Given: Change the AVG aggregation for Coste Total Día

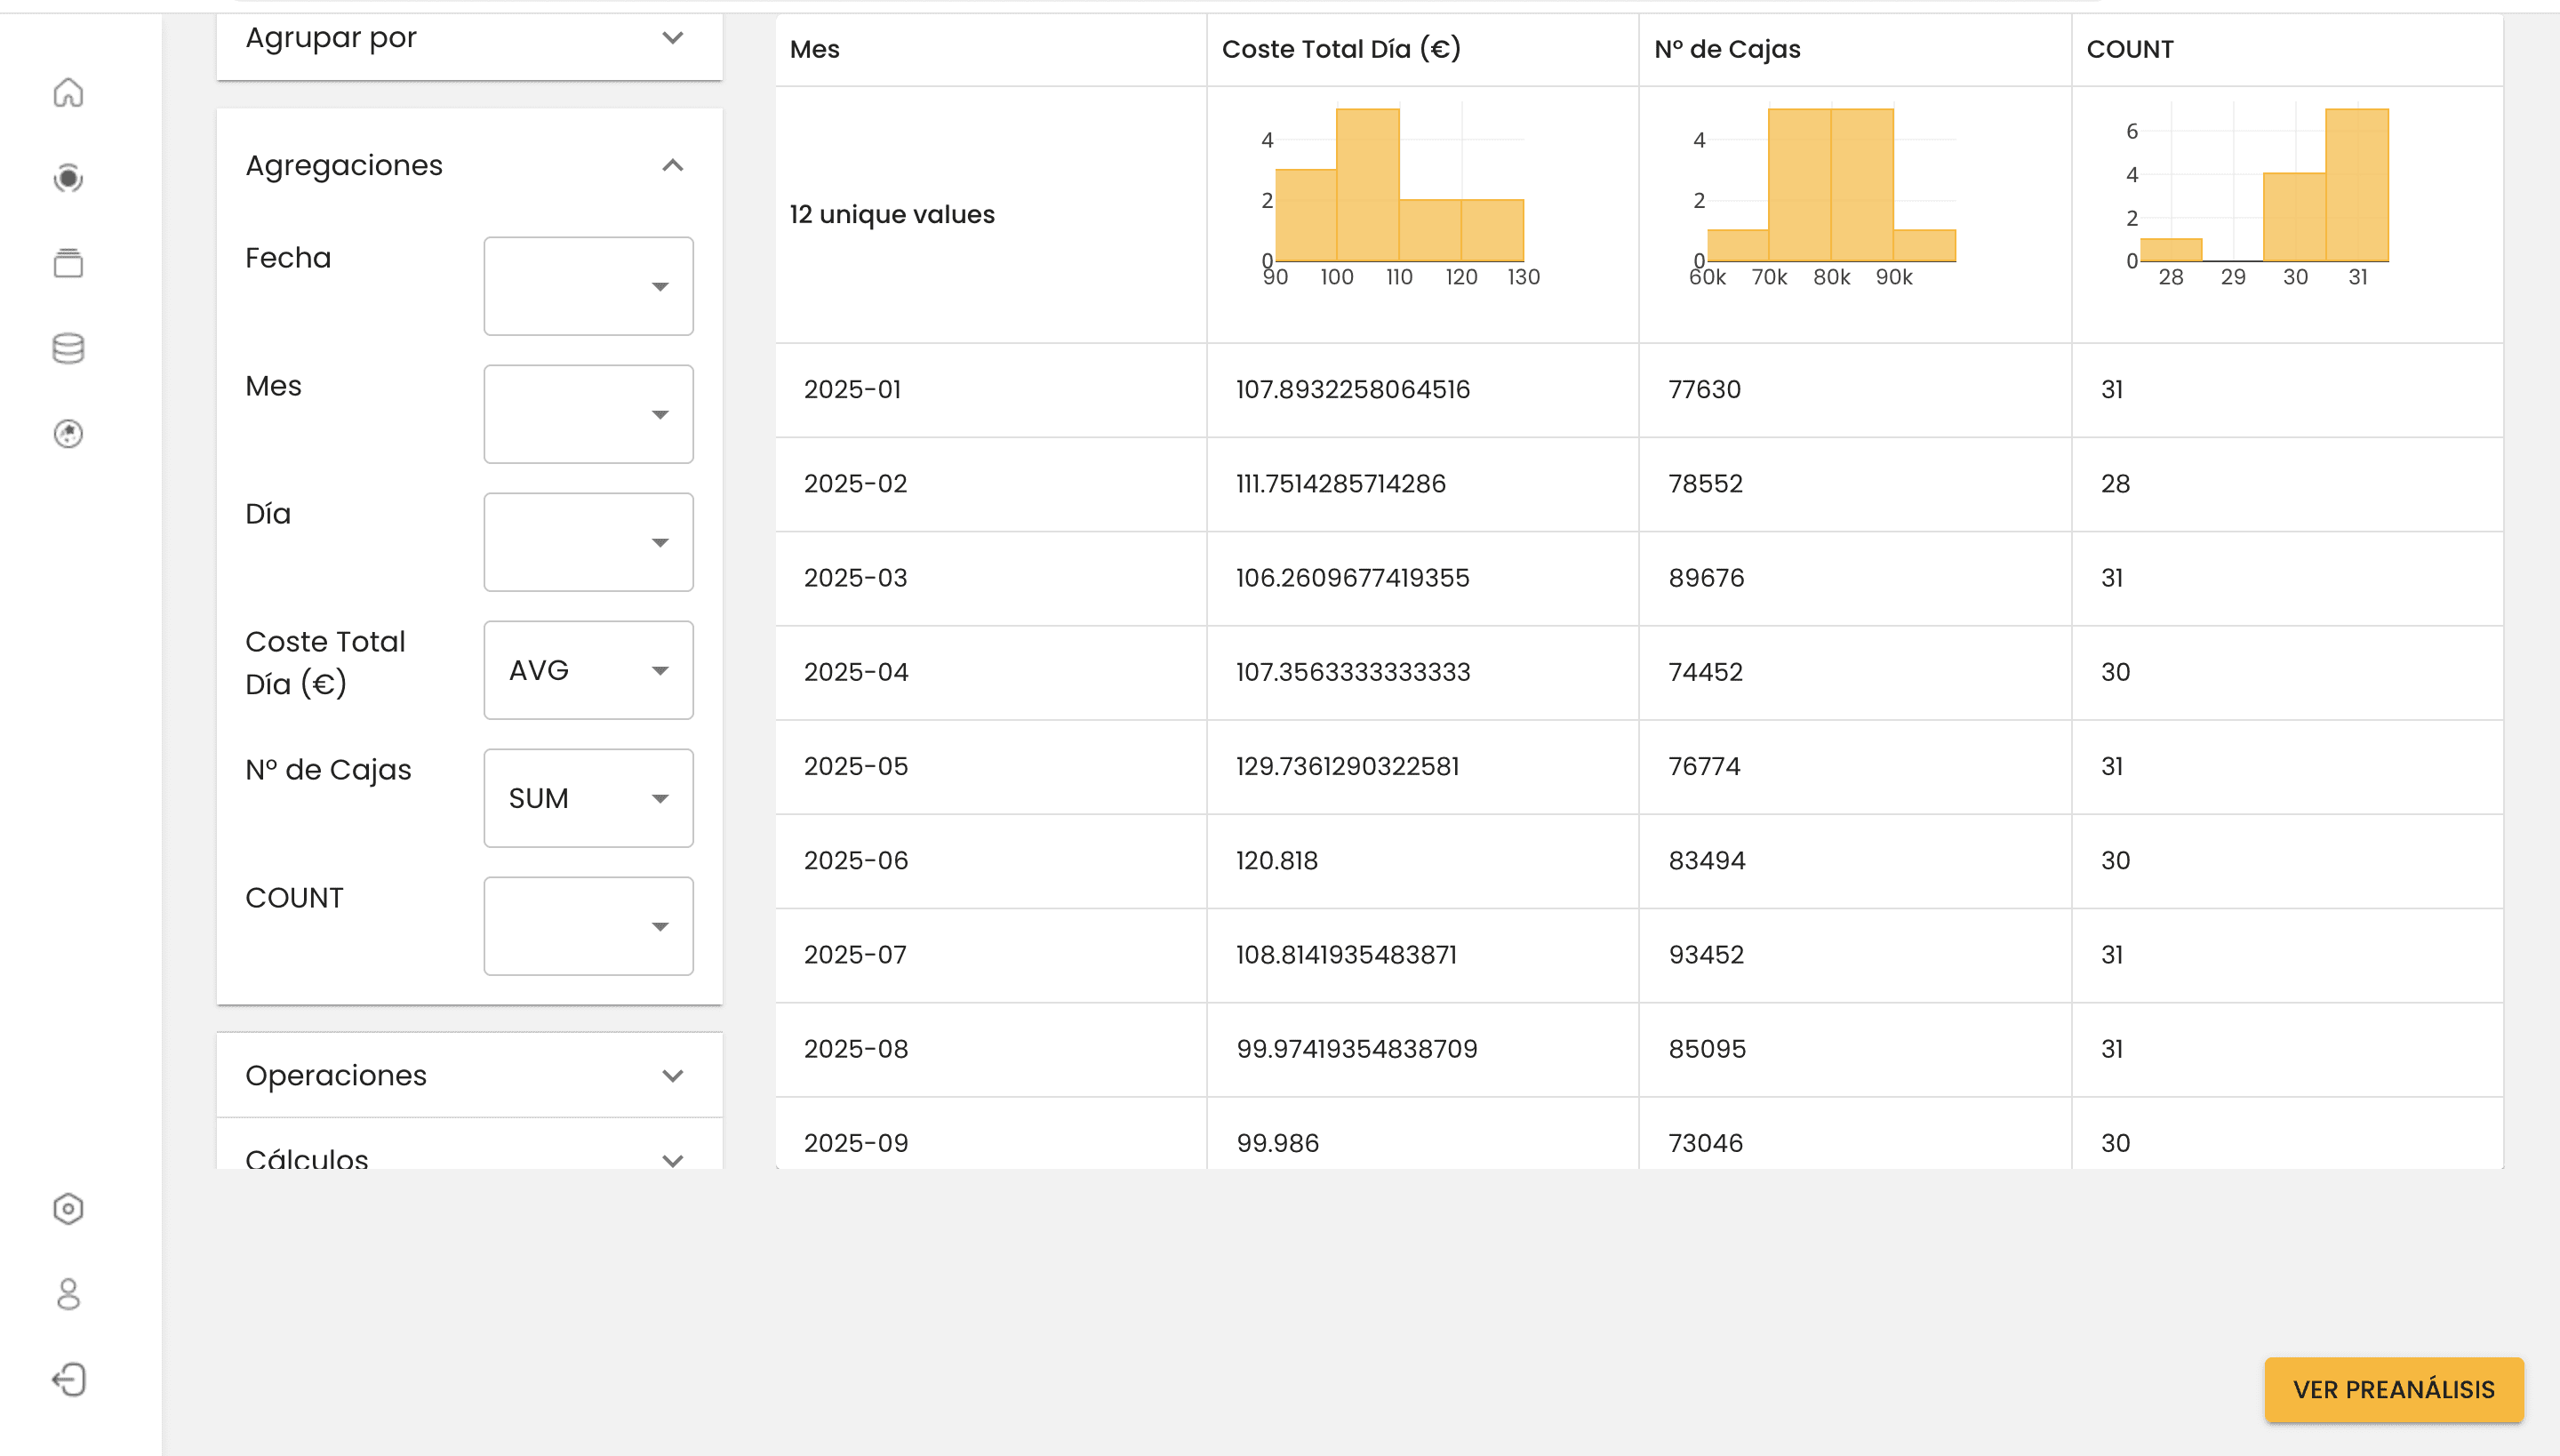Looking at the screenshot, I should click(588, 670).
